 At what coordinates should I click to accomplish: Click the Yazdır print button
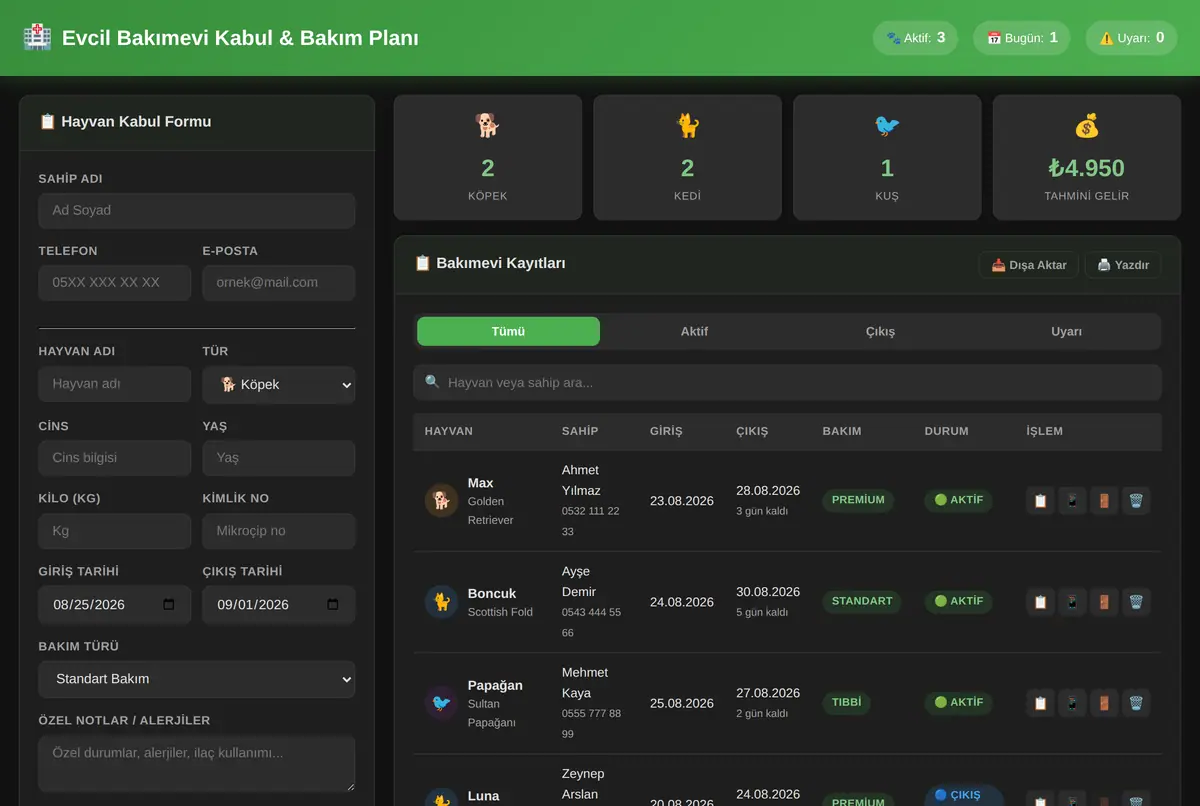click(1123, 265)
